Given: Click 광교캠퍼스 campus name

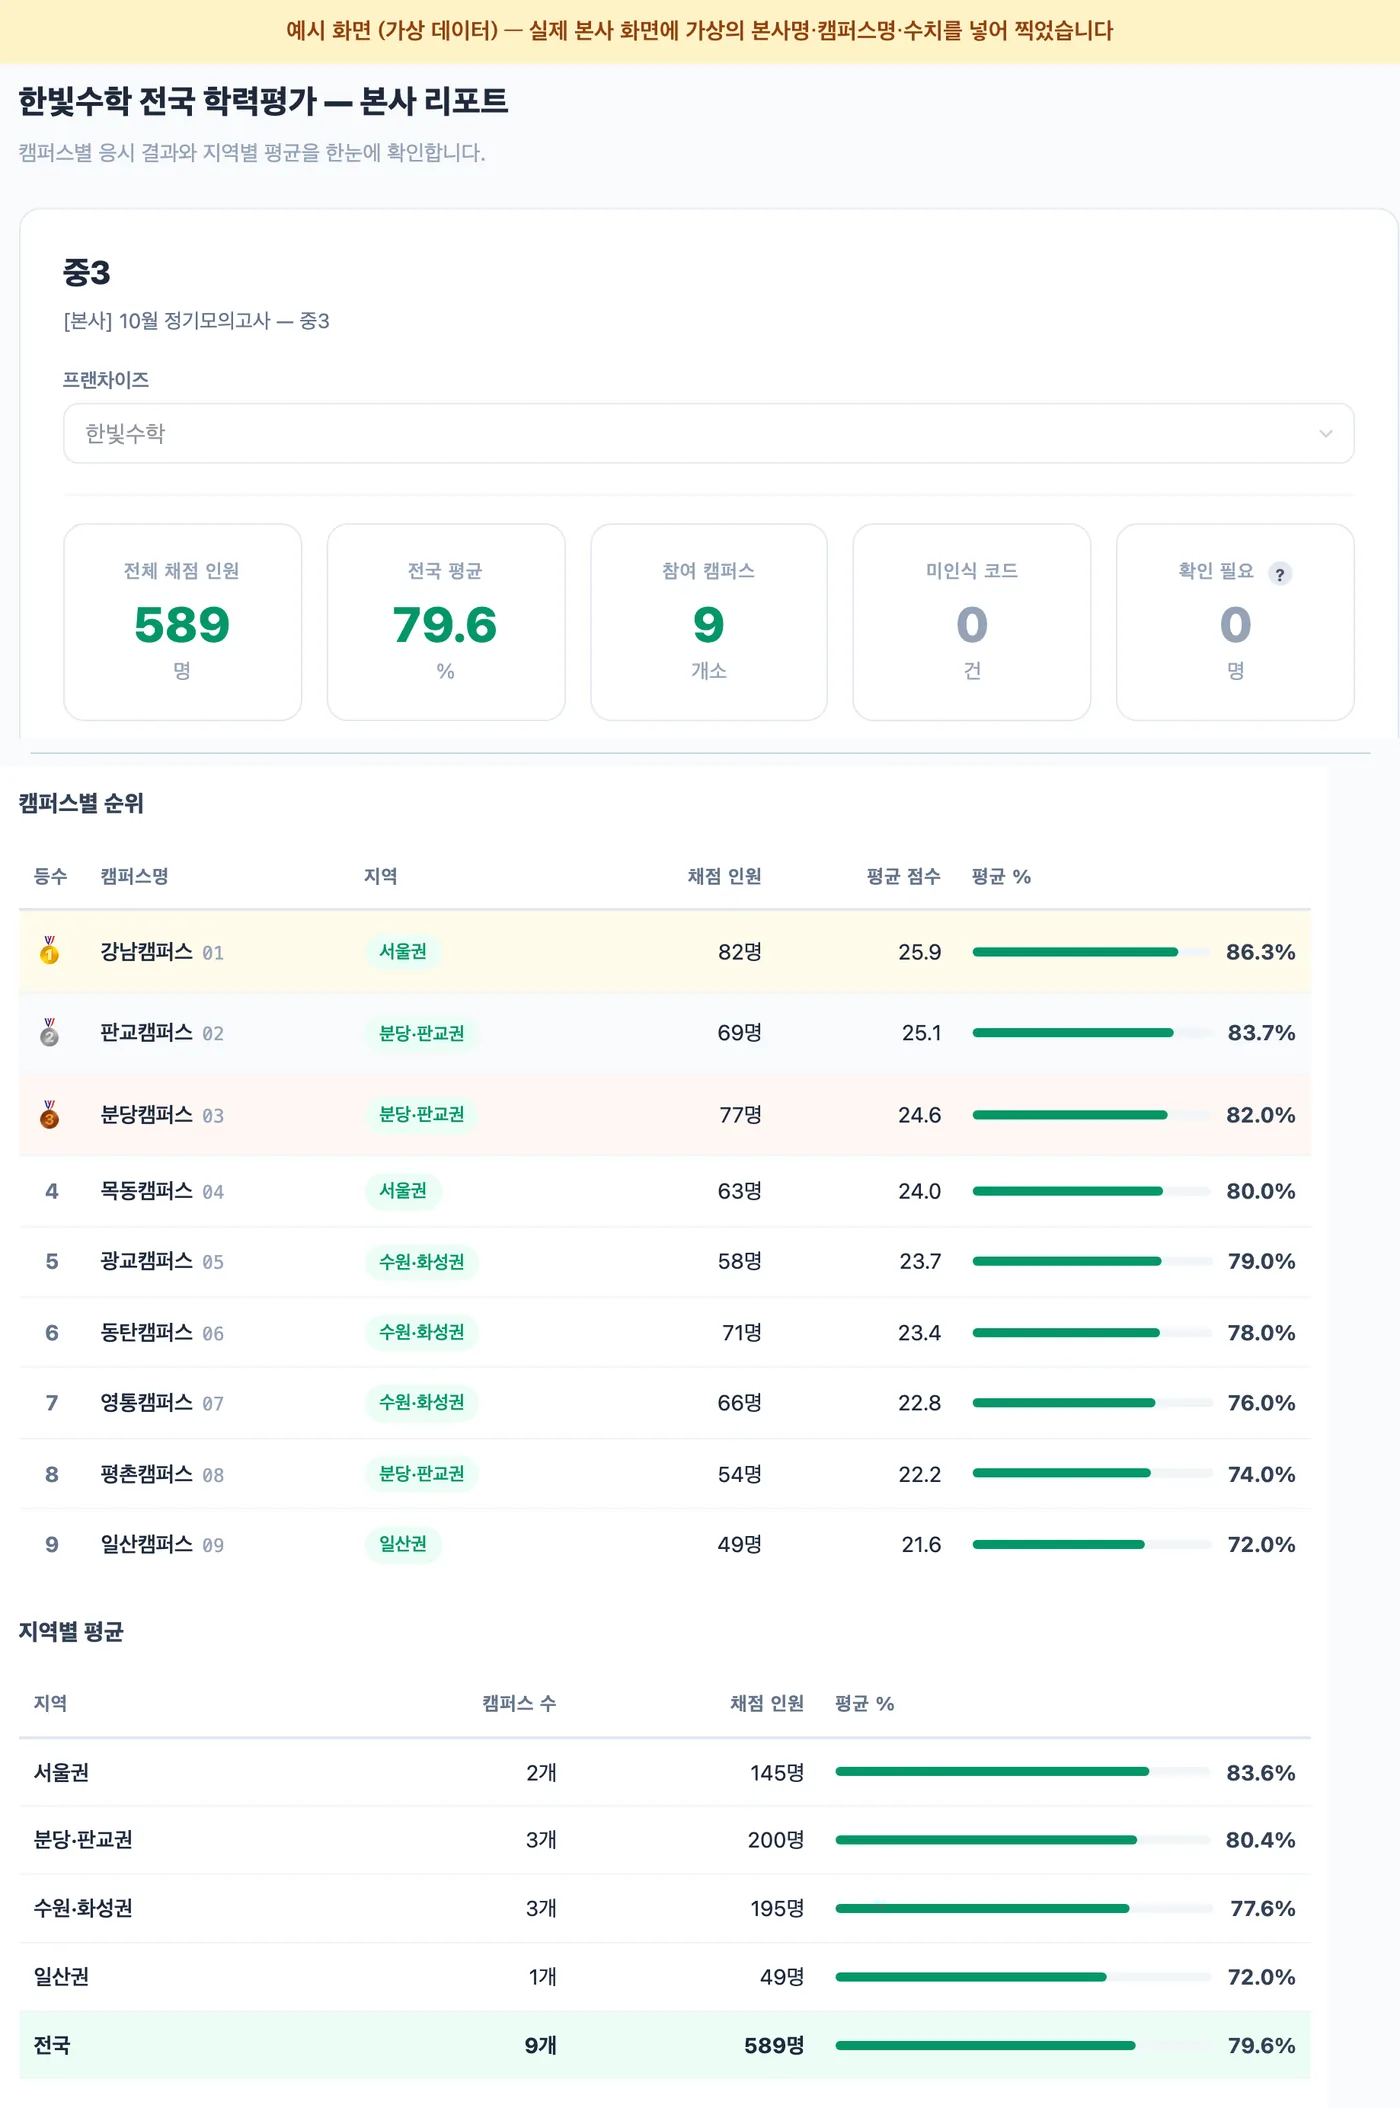Looking at the screenshot, I should [146, 1260].
